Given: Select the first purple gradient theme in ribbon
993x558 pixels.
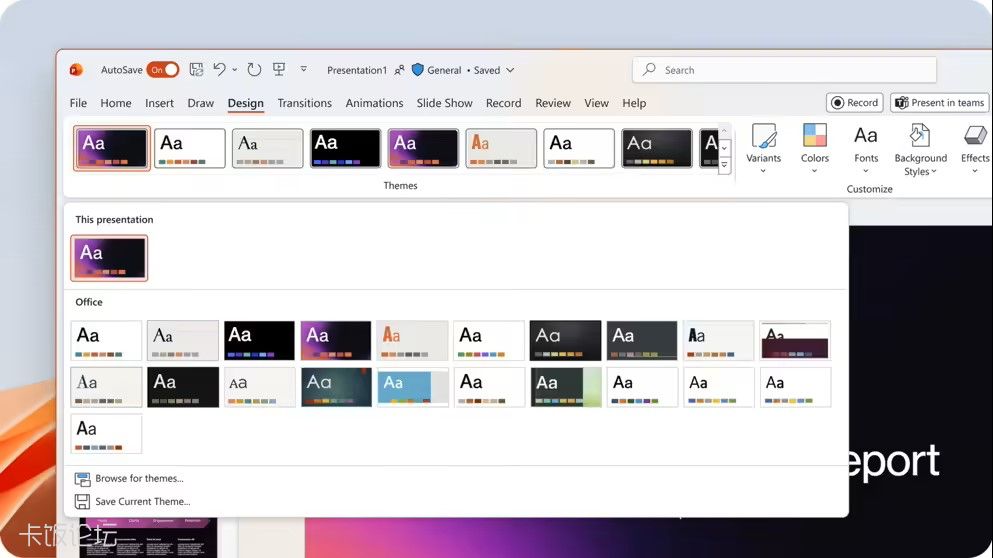Looking at the screenshot, I should coord(111,148).
